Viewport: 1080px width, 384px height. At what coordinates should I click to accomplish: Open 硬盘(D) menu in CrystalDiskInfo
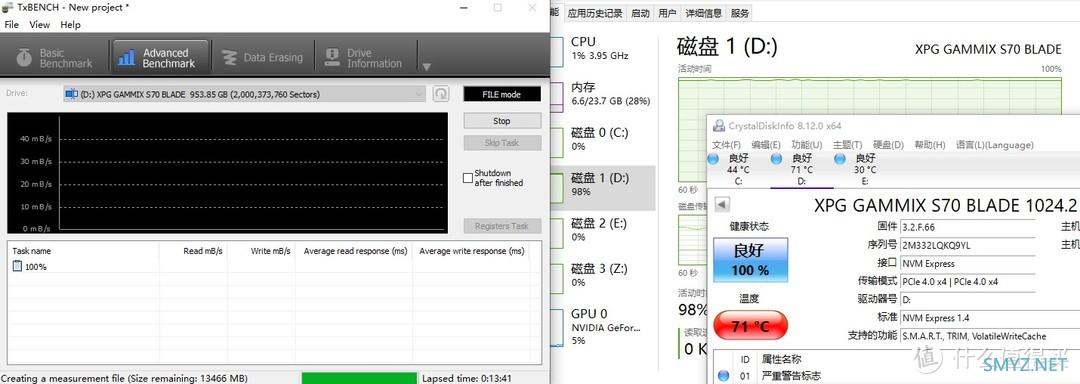point(889,145)
